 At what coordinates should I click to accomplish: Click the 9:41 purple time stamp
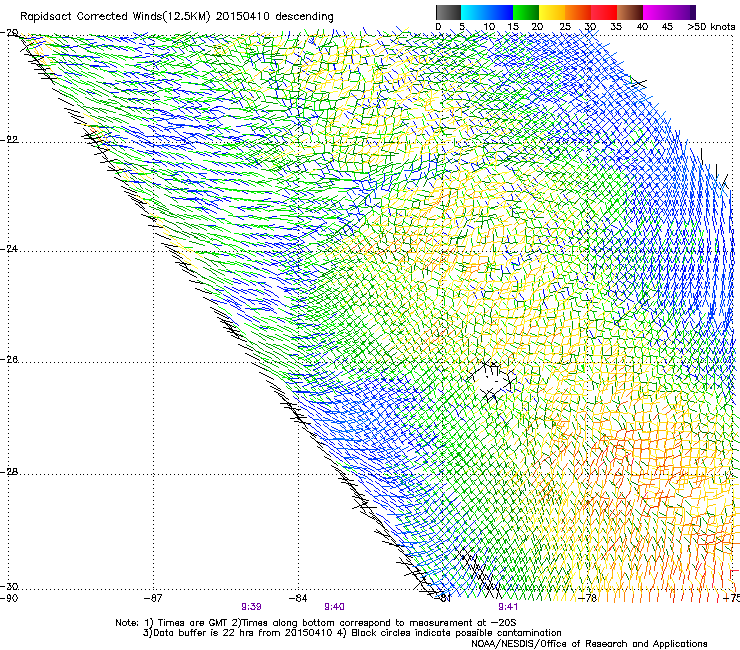click(x=508, y=607)
